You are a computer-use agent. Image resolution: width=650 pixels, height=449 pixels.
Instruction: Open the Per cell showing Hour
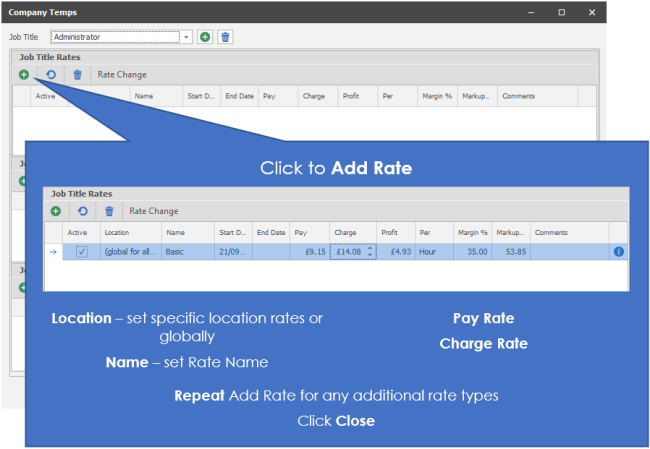pyautogui.click(x=434, y=252)
